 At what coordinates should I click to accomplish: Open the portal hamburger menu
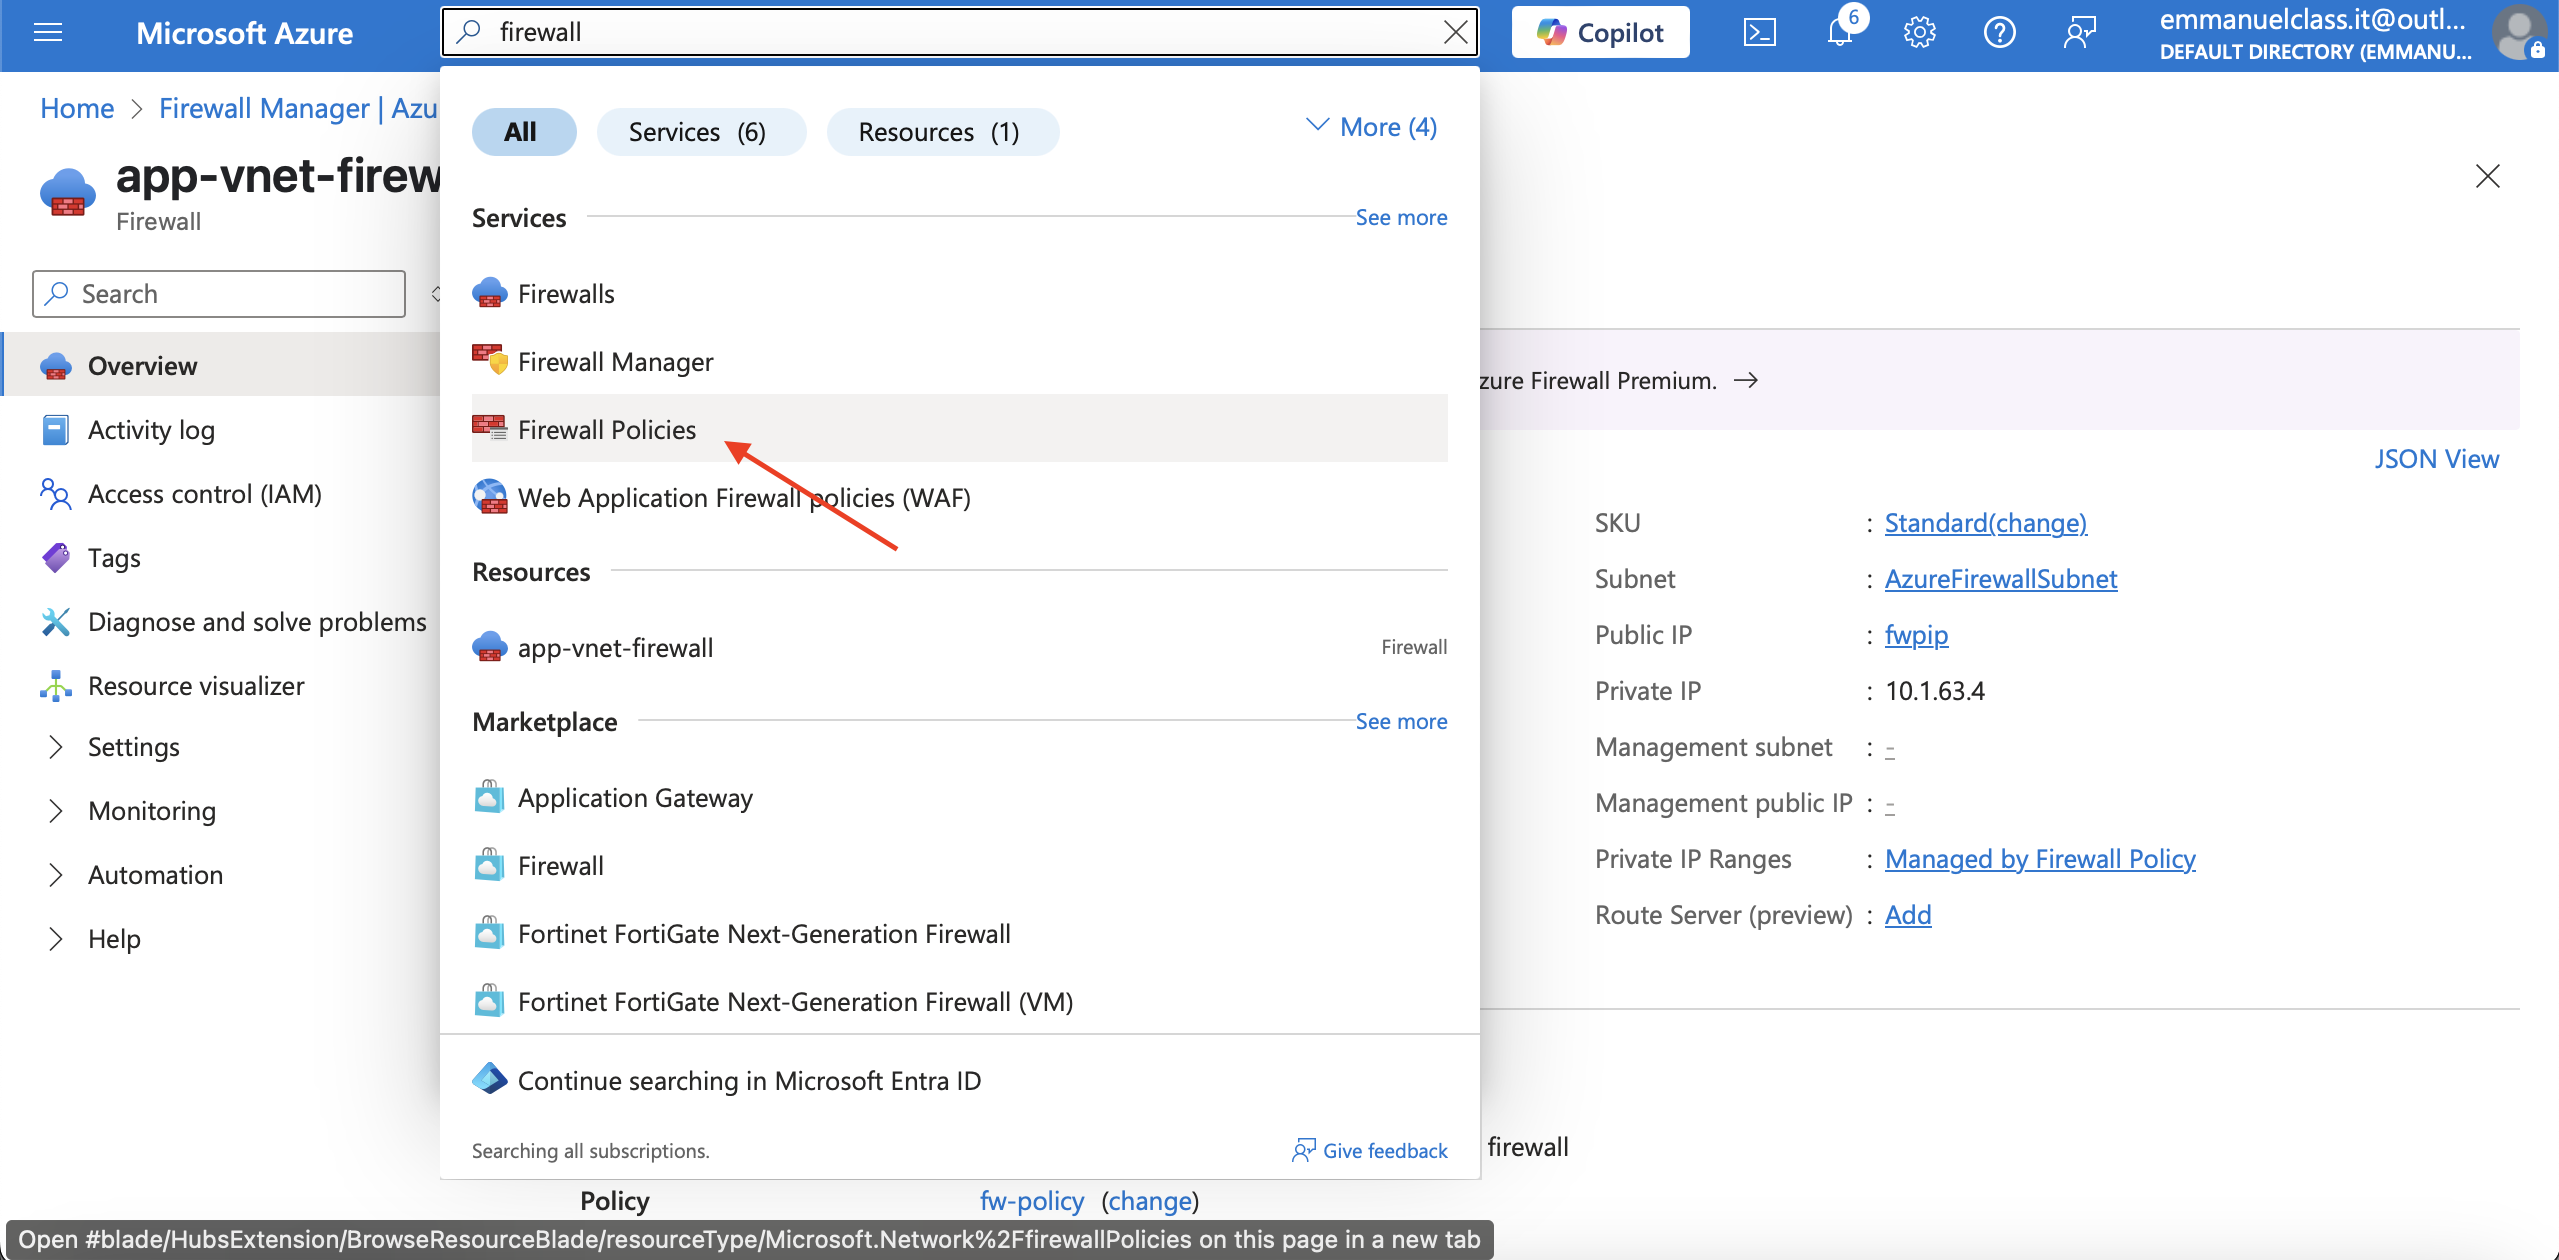pos(47,33)
